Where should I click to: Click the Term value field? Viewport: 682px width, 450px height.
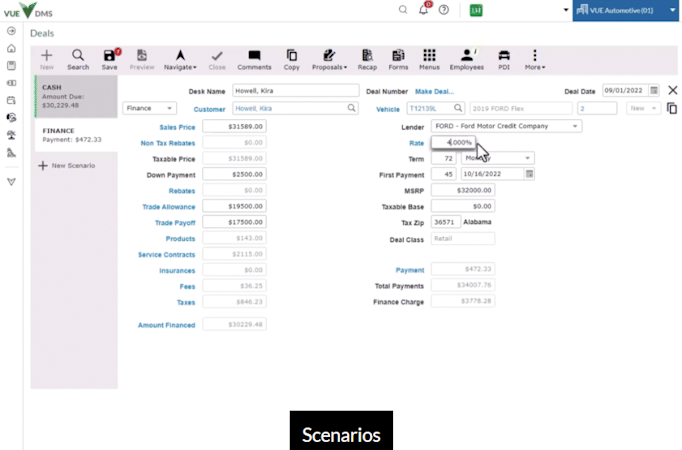(x=444, y=158)
